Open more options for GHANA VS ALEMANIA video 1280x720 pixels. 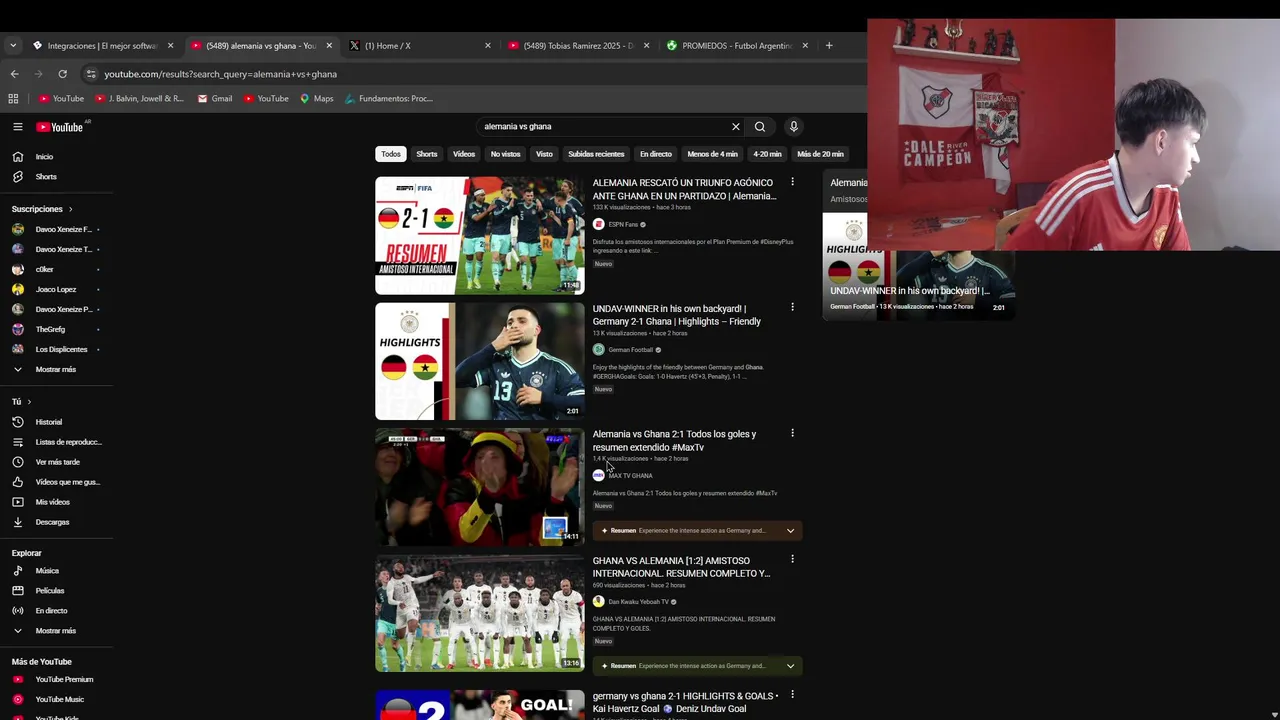[792, 559]
